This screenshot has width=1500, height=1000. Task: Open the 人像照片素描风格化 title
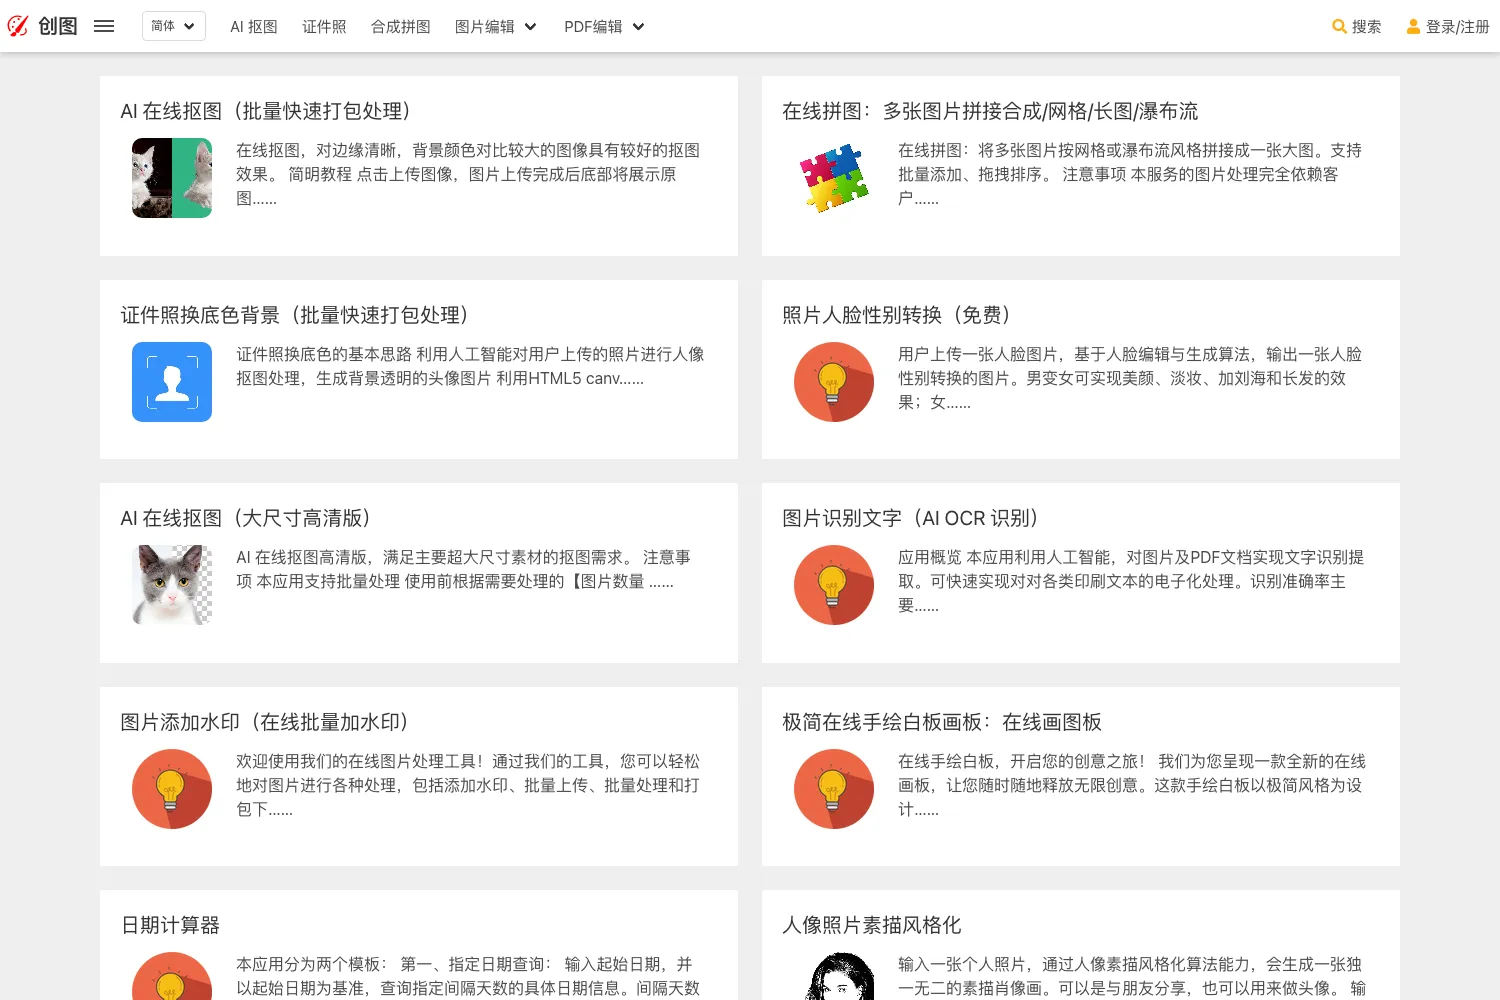872,925
